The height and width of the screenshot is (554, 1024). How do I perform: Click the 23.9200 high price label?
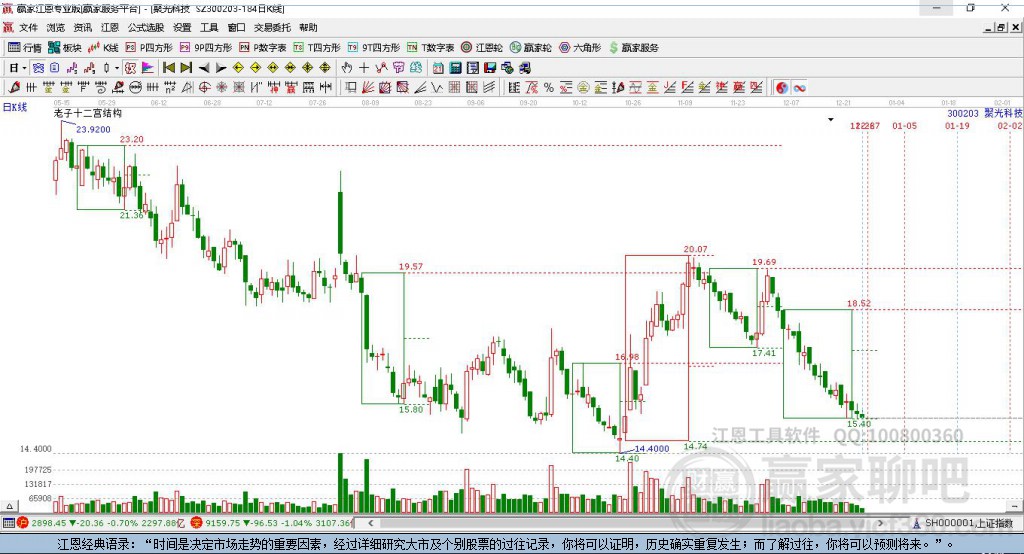pyautogui.click(x=93, y=129)
